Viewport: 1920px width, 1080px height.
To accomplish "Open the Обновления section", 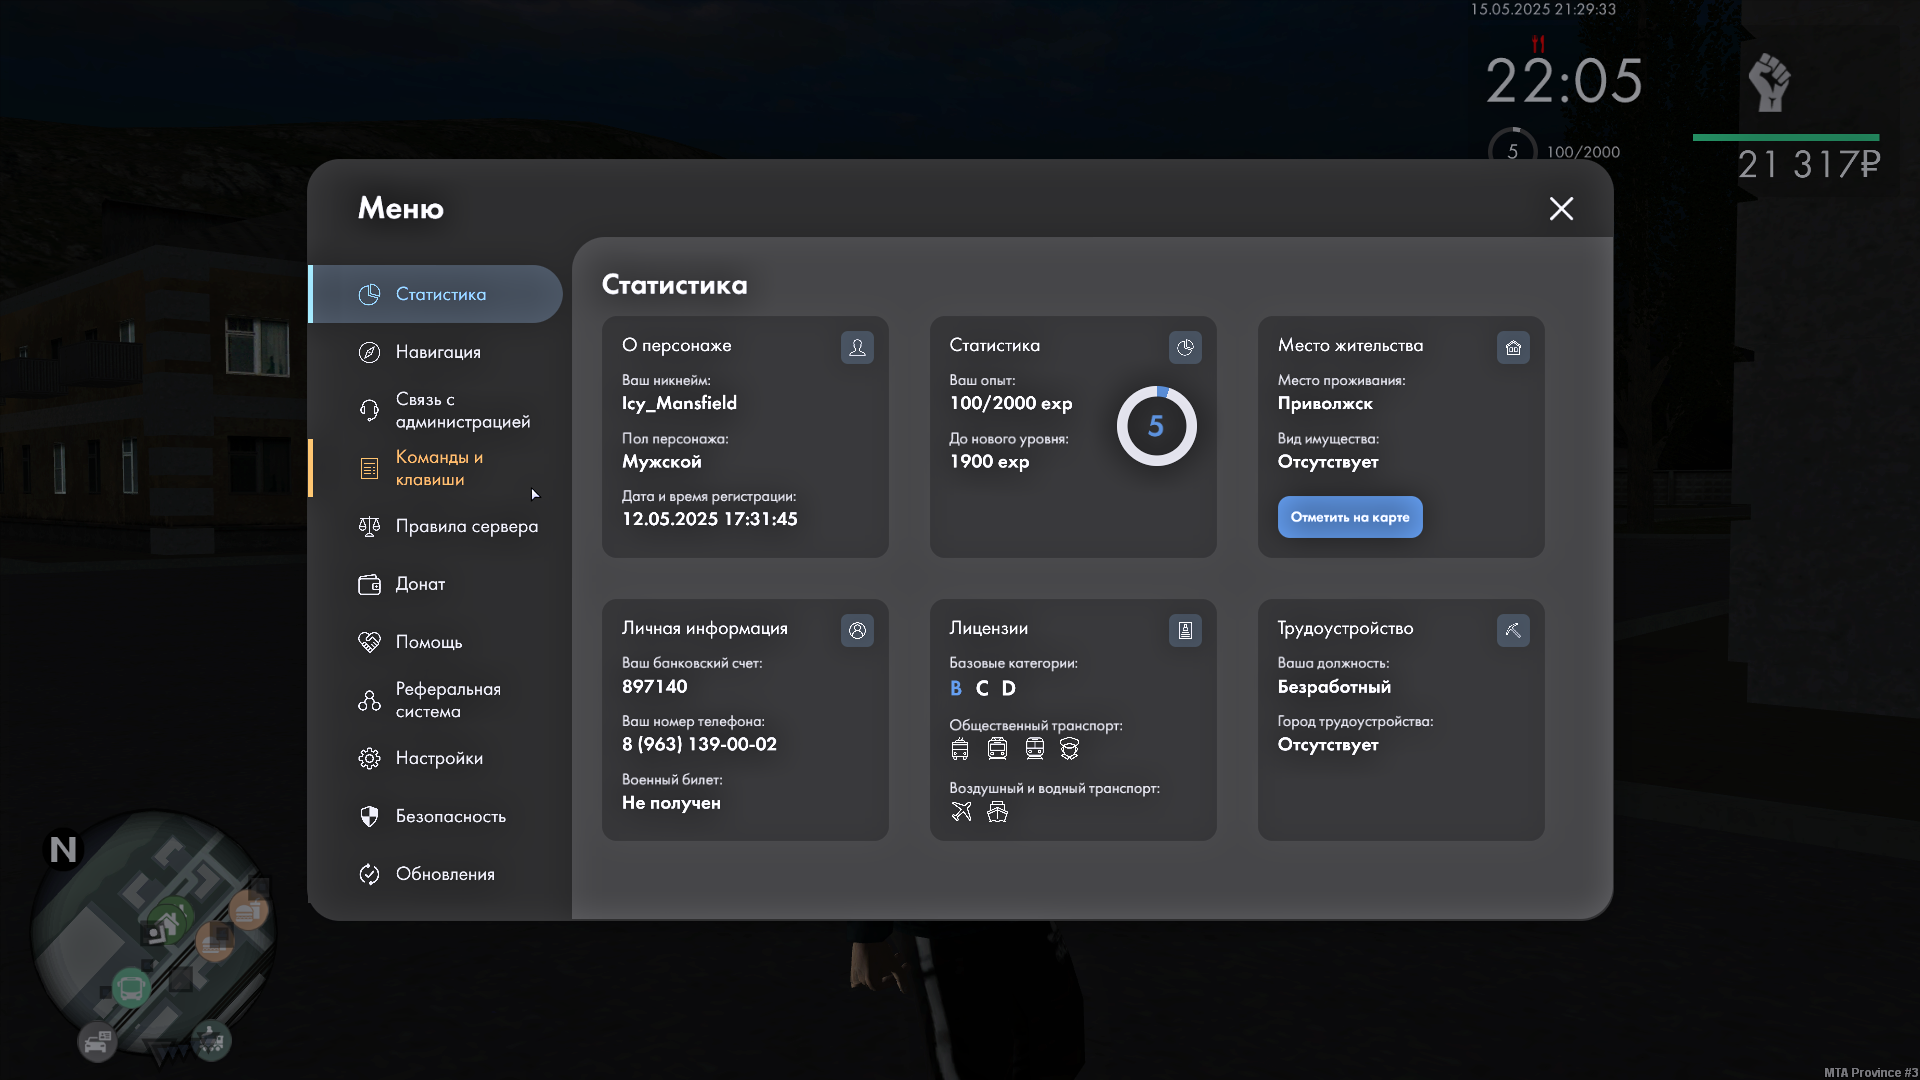I will tap(436, 874).
